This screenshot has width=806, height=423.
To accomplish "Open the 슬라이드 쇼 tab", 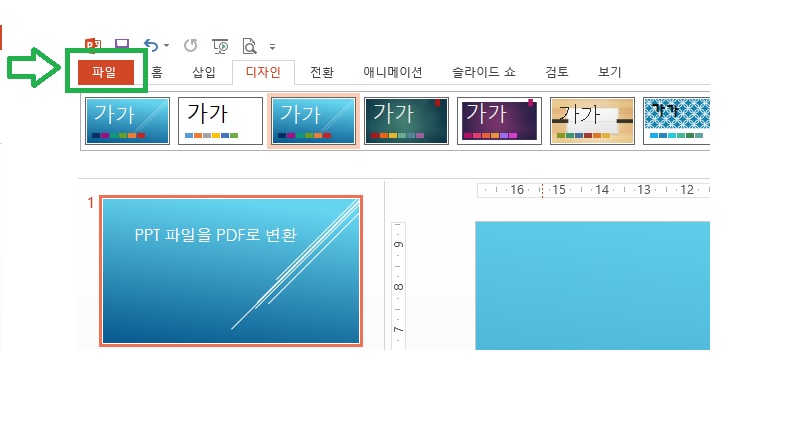I will (484, 72).
